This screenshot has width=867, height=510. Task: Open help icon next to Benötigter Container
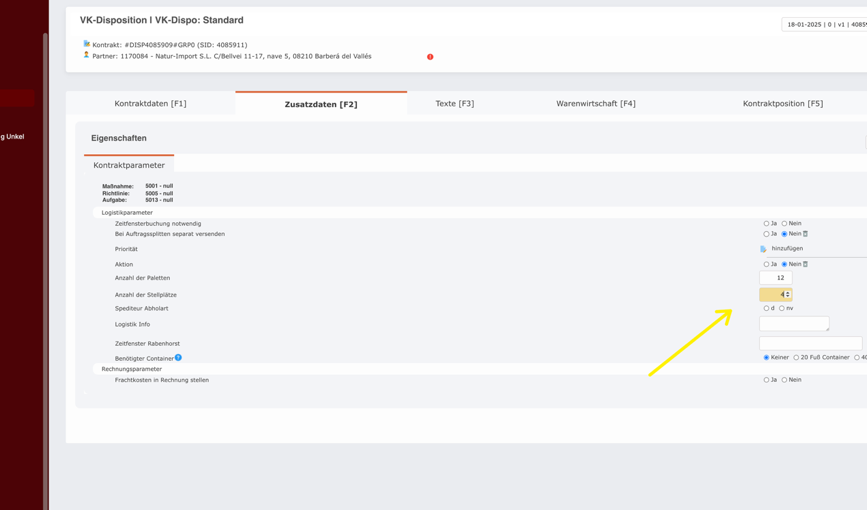178,357
